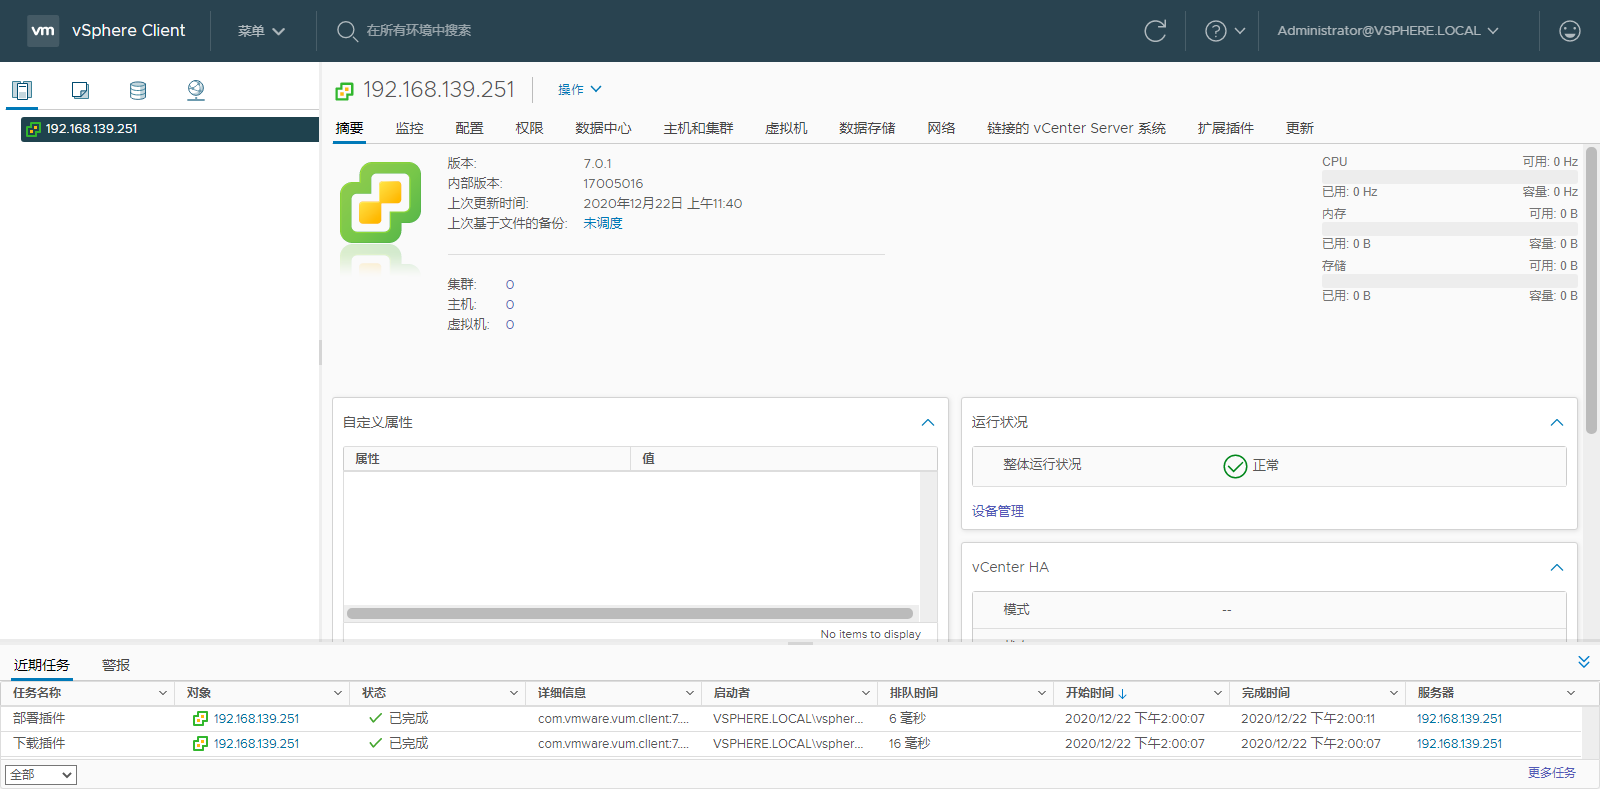Open Networking inventory view icon
The width and height of the screenshot is (1600, 789).
coord(196,90)
